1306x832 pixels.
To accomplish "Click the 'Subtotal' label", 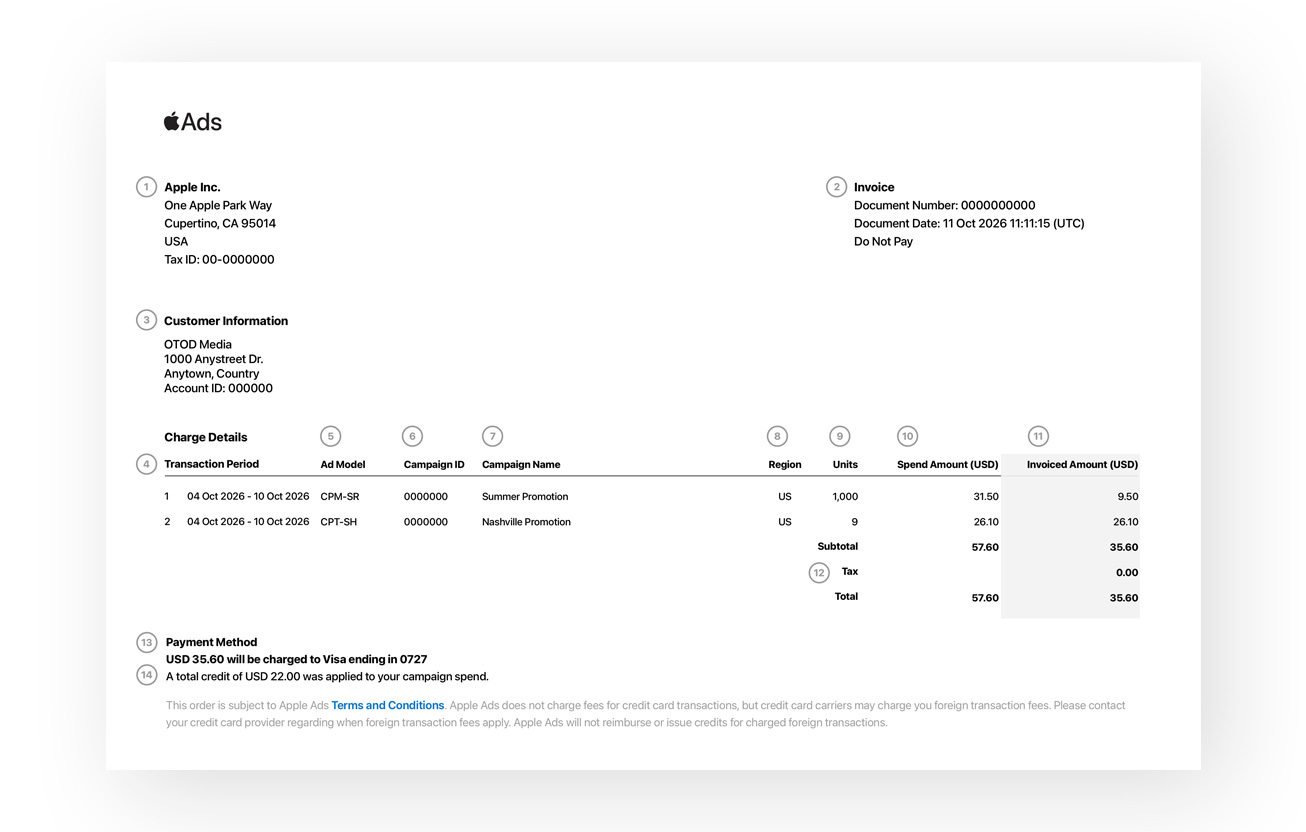I will (838, 547).
